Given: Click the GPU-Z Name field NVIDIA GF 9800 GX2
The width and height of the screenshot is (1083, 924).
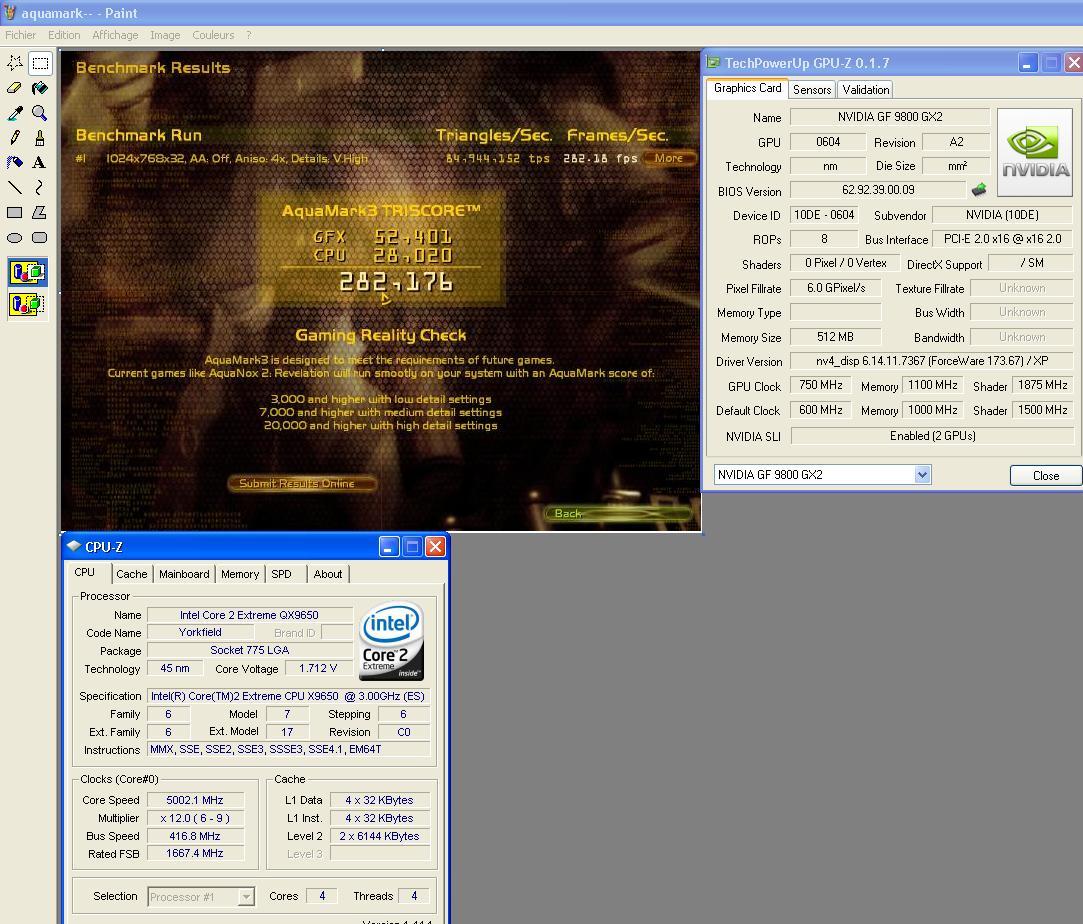Looking at the screenshot, I should (x=890, y=117).
